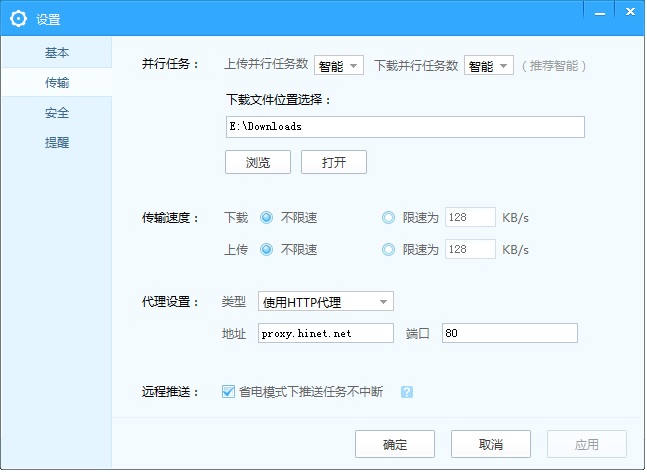Click the 代理设置 section label
The height and width of the screenshot is (472, 647).
(170, 302)
